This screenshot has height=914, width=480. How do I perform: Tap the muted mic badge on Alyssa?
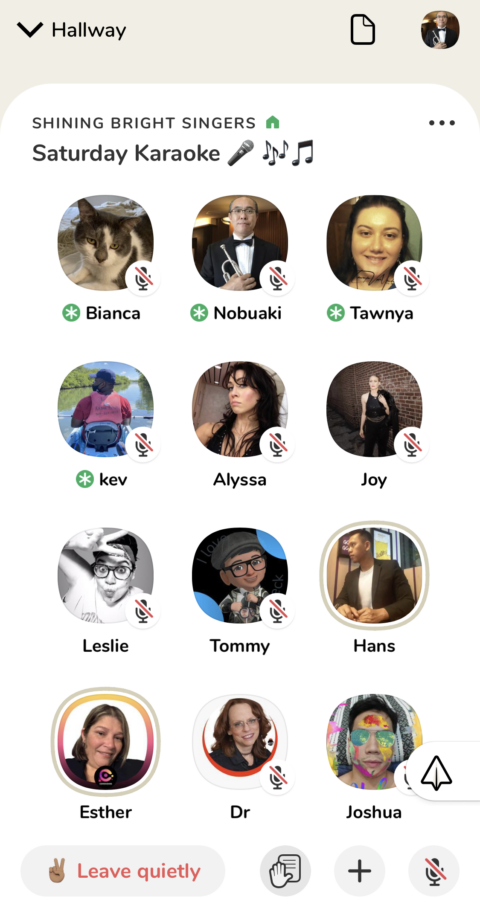pos(277,445)
